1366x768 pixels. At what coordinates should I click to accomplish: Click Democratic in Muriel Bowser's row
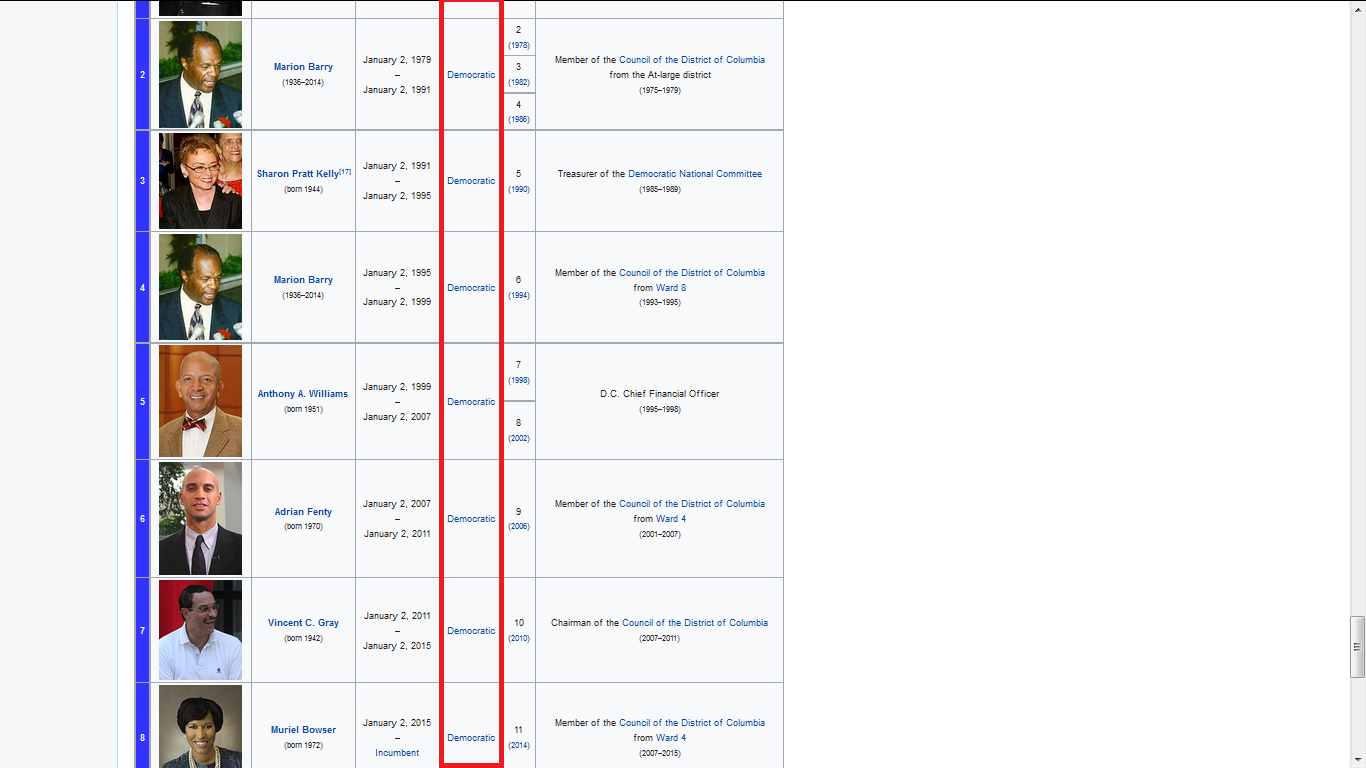point(471,738)
